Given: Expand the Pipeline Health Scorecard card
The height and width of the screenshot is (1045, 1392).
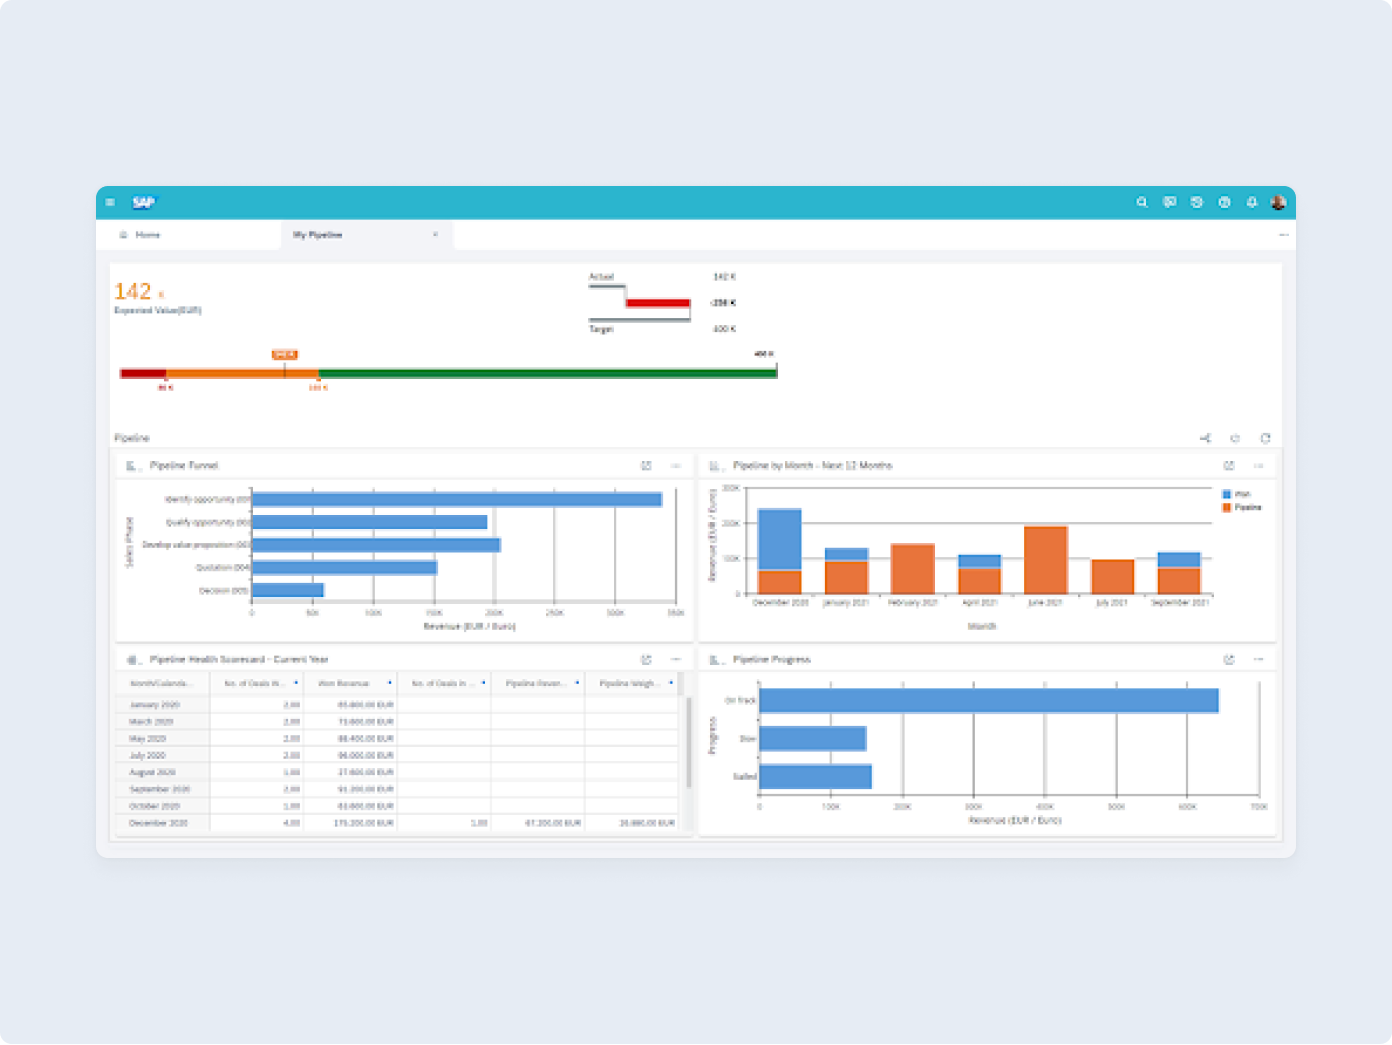Looking at the screenshot, I should (646, 660).
